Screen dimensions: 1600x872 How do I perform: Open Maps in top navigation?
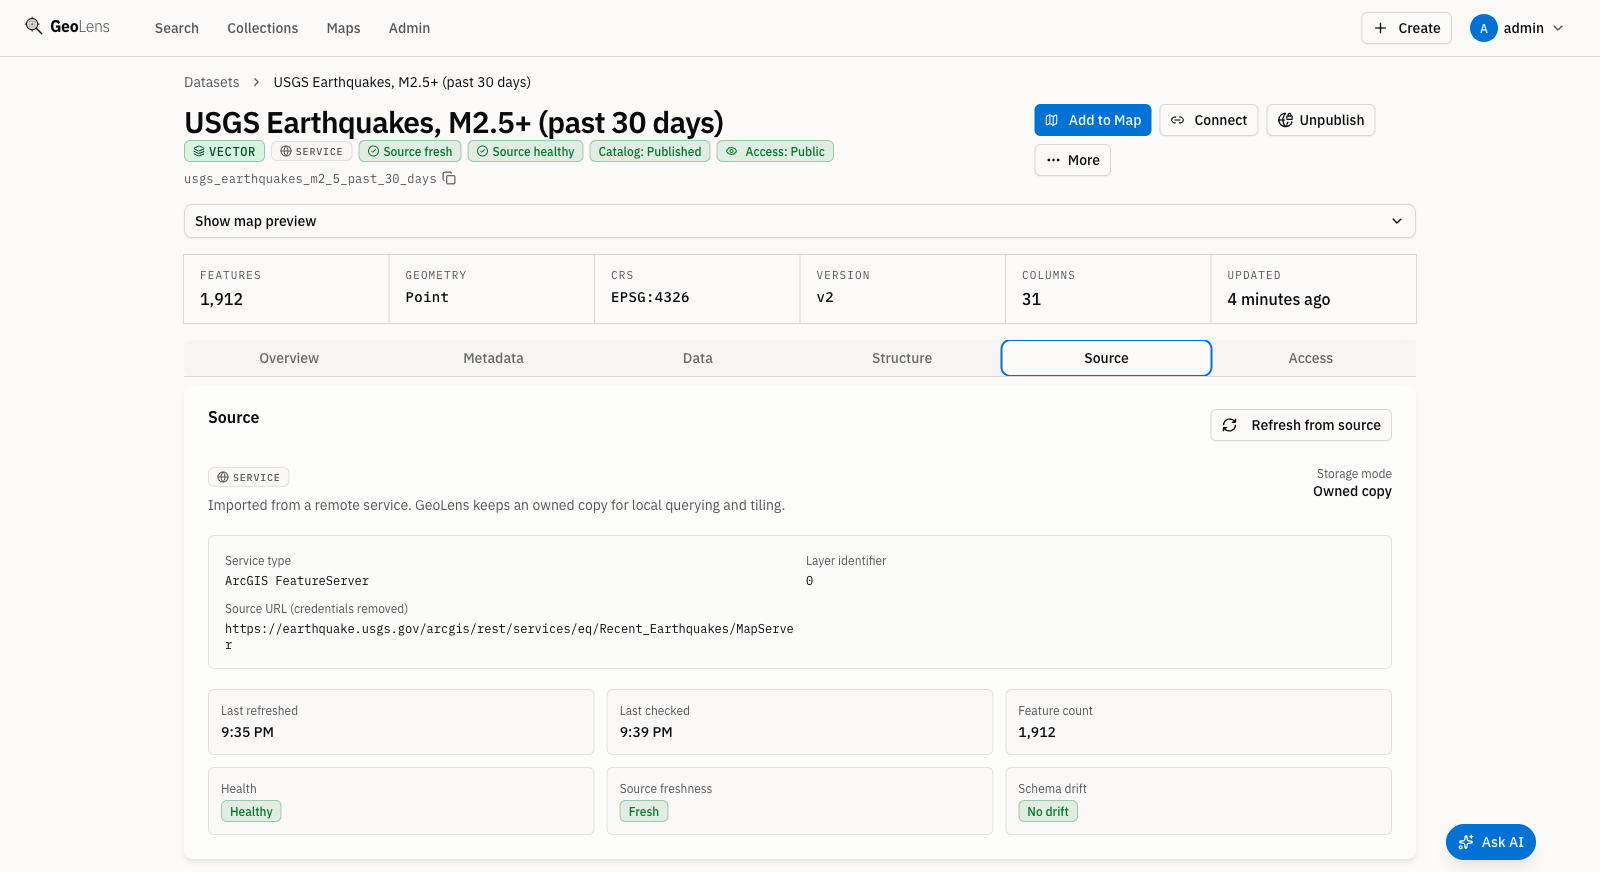344,28
